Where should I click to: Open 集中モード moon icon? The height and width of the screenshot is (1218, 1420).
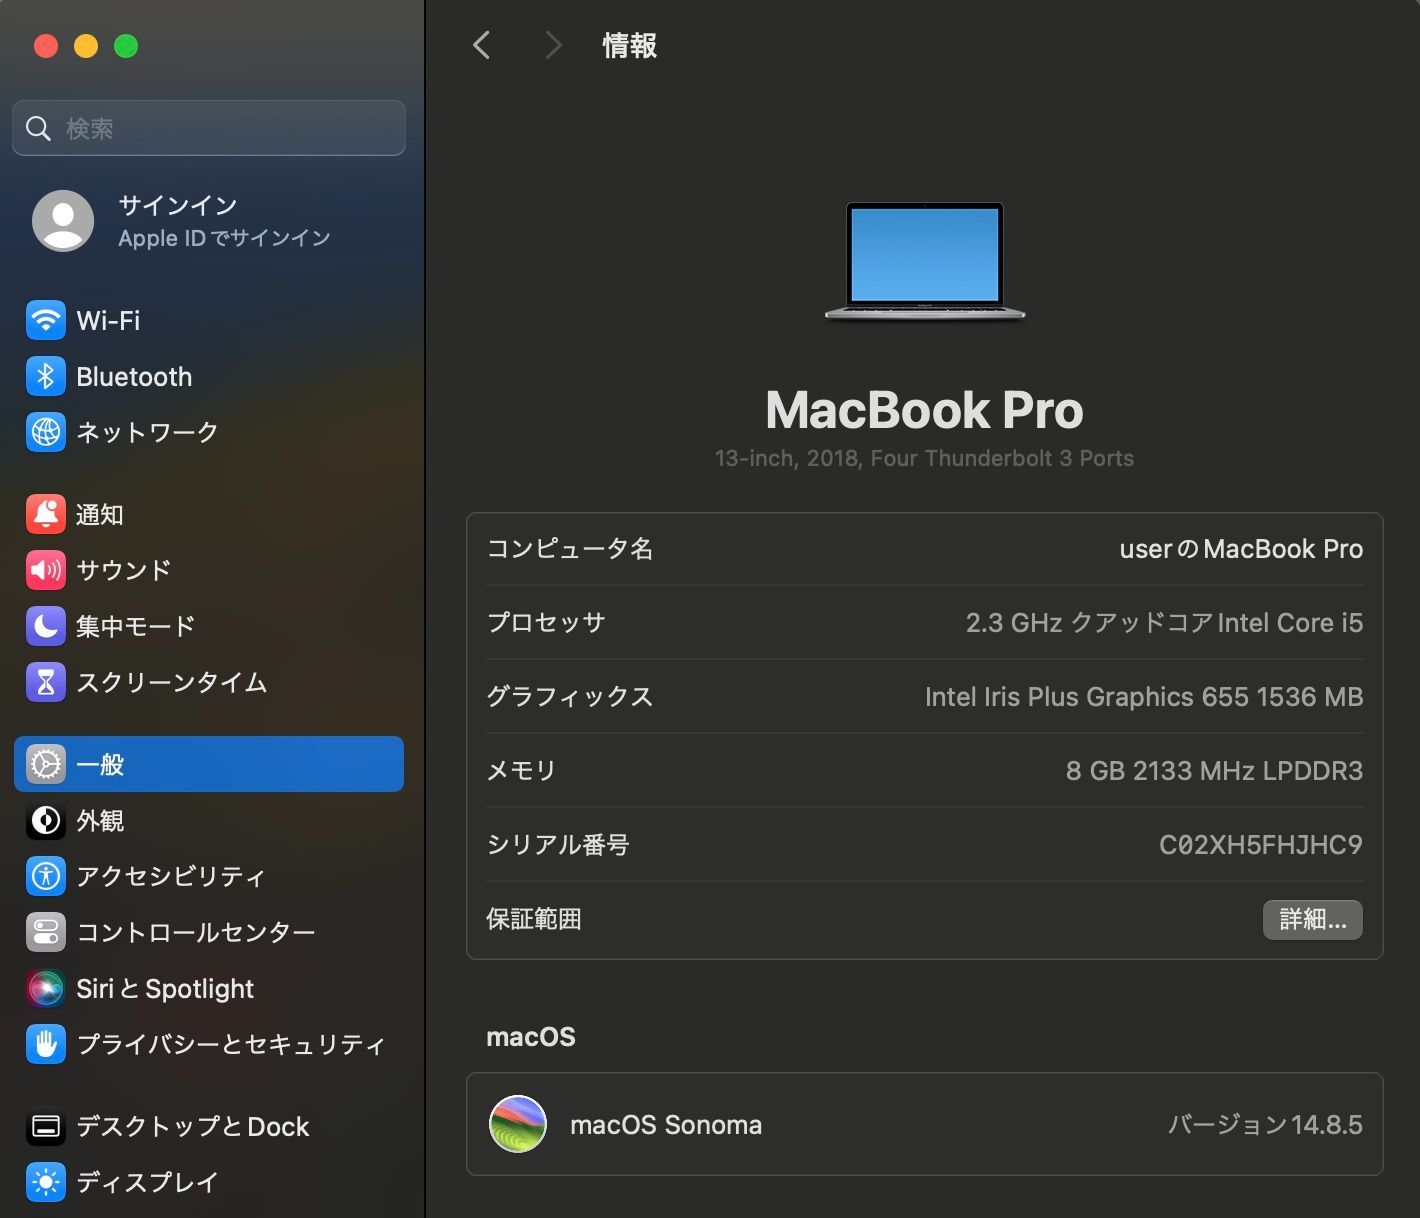click(x=46, y=626)
